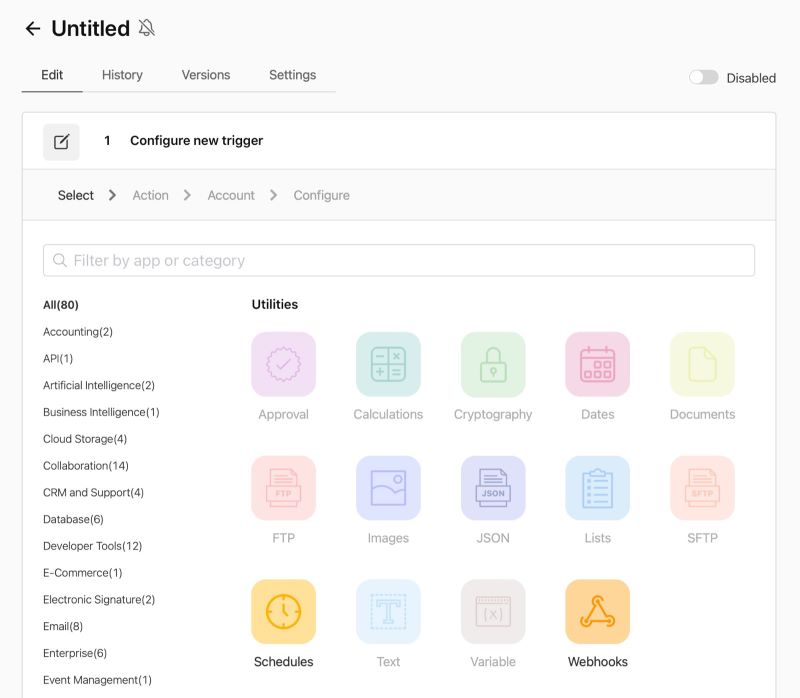The width and height of the screenshot is (800, 698).
Task: Go to the Settings tab
Action: 292,75
